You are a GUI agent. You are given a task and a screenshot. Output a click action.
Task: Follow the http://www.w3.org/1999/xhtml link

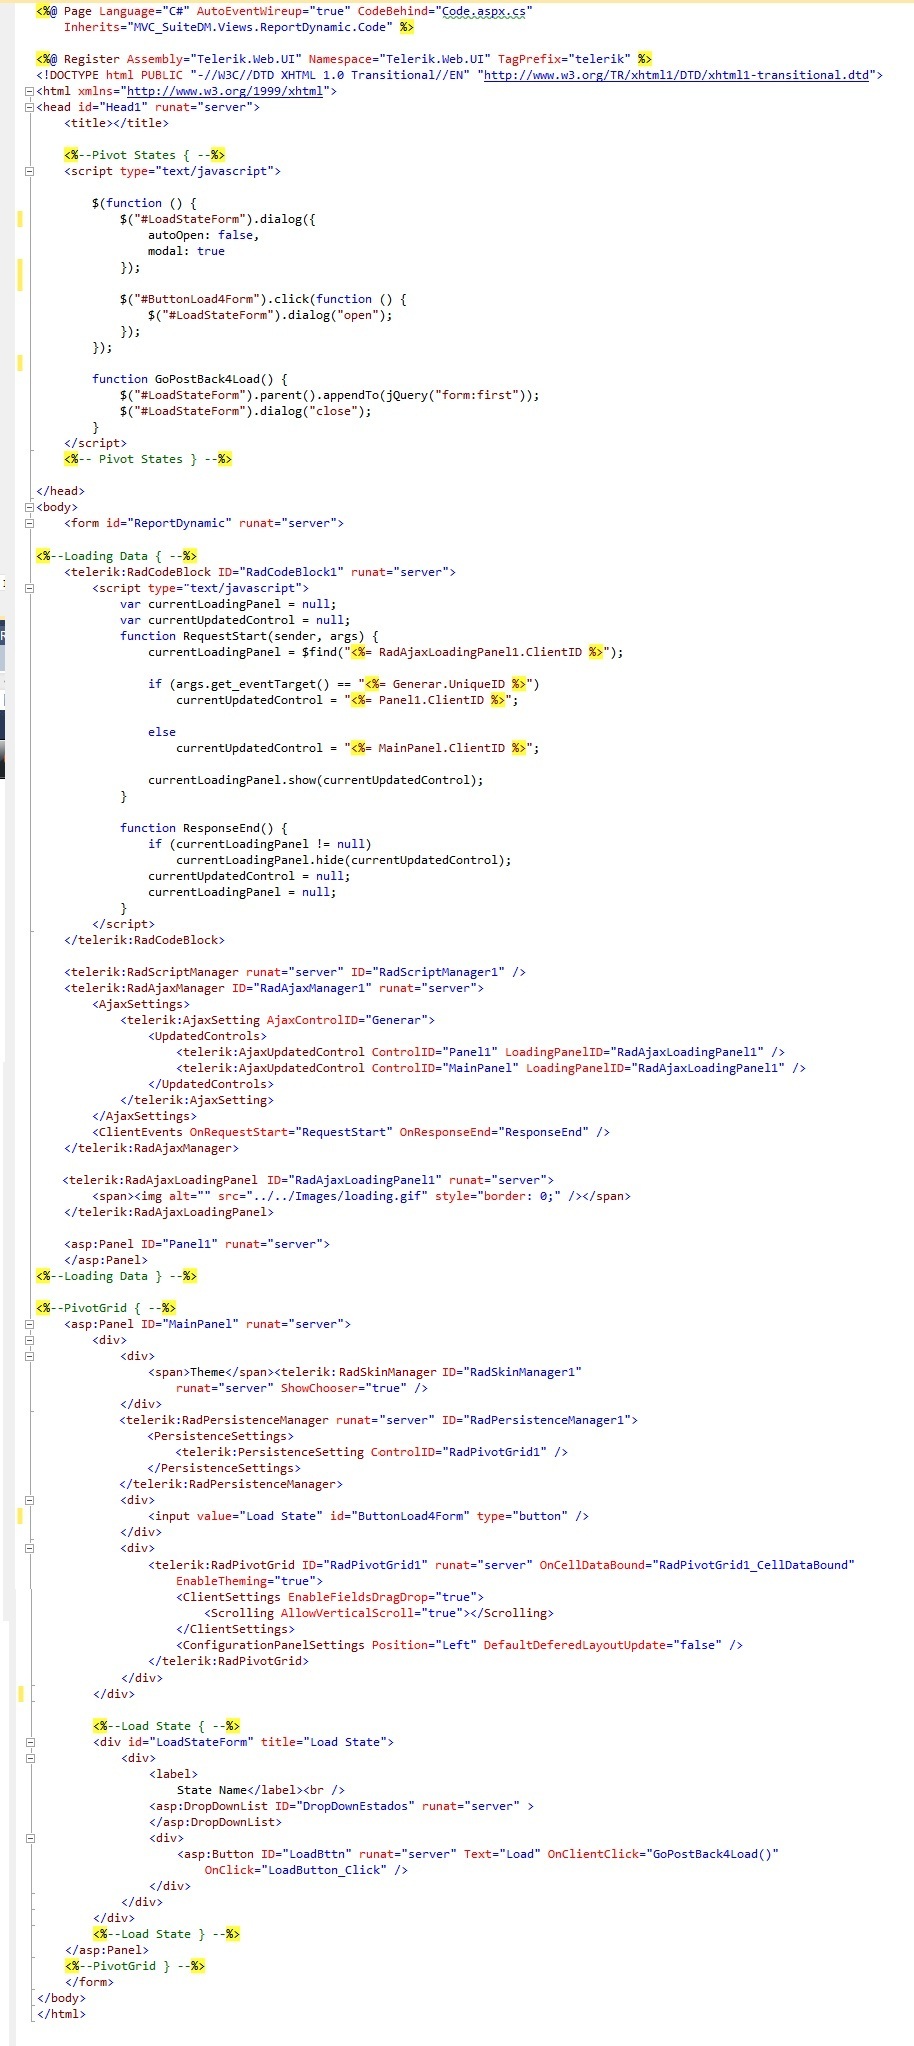[224, 91]
